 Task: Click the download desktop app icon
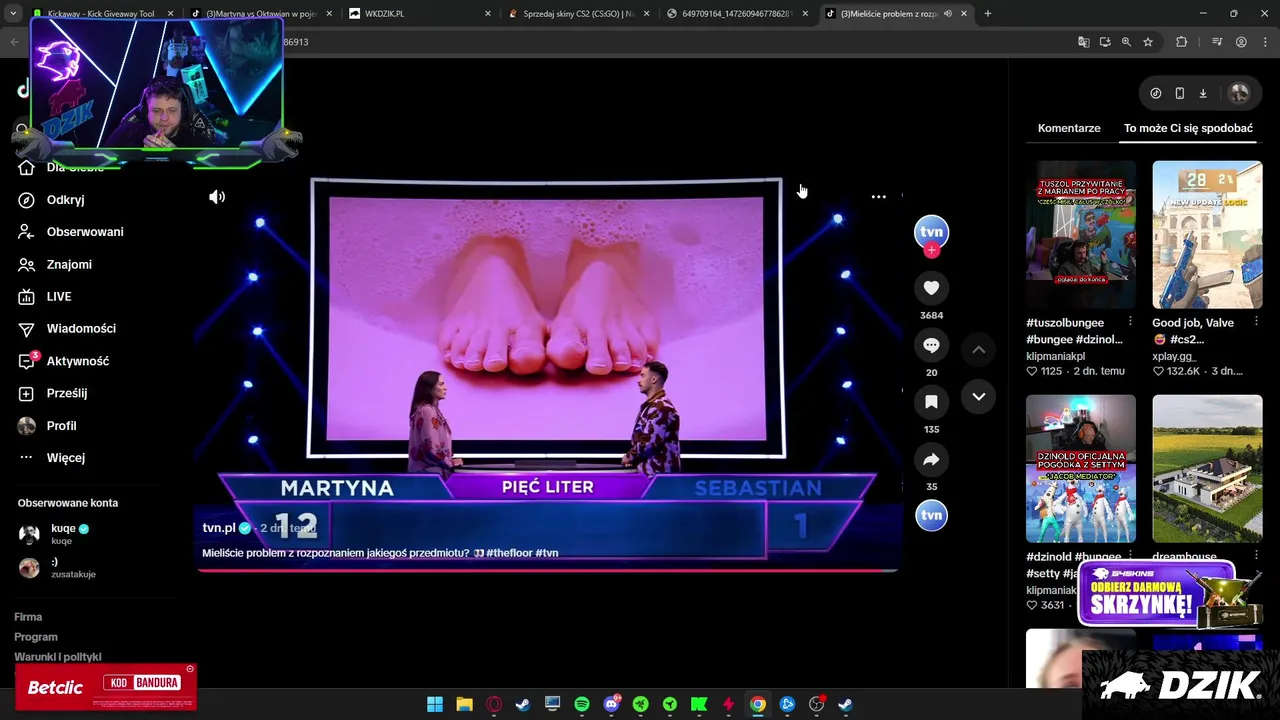pyautogui.click(x=1203, y=93)
